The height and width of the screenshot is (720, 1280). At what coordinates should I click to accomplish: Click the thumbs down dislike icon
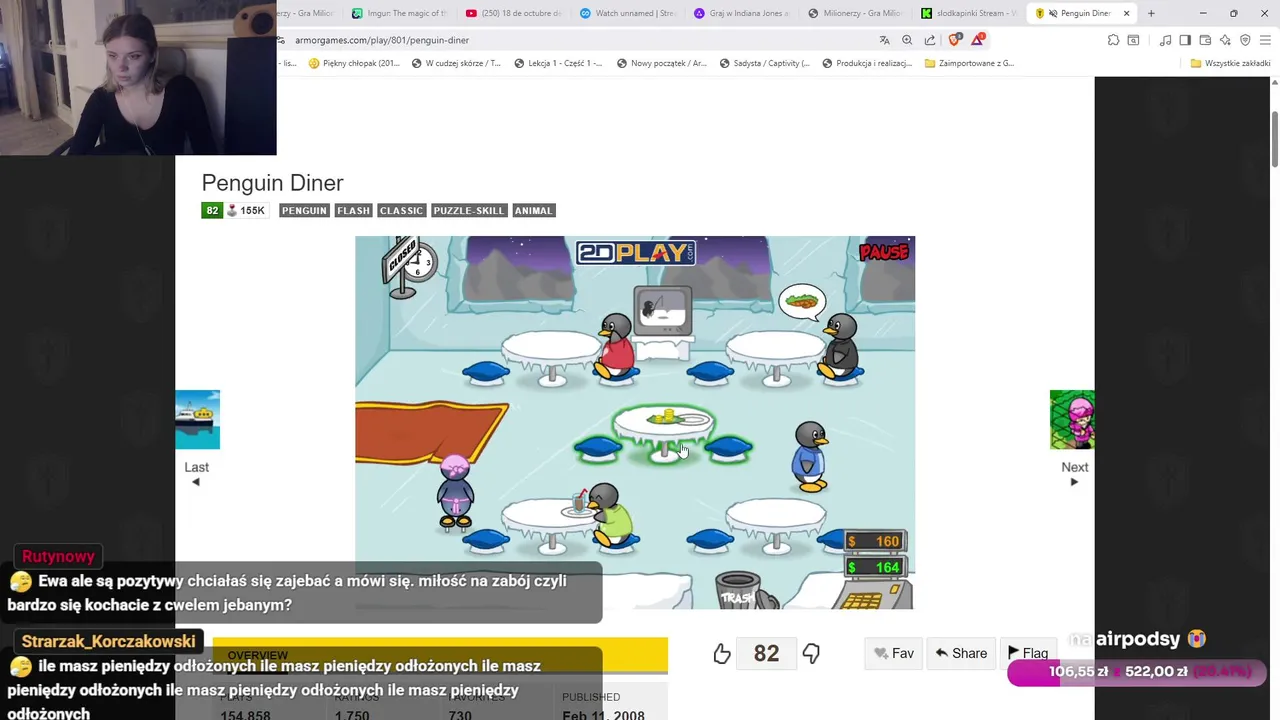coord(811,654)
